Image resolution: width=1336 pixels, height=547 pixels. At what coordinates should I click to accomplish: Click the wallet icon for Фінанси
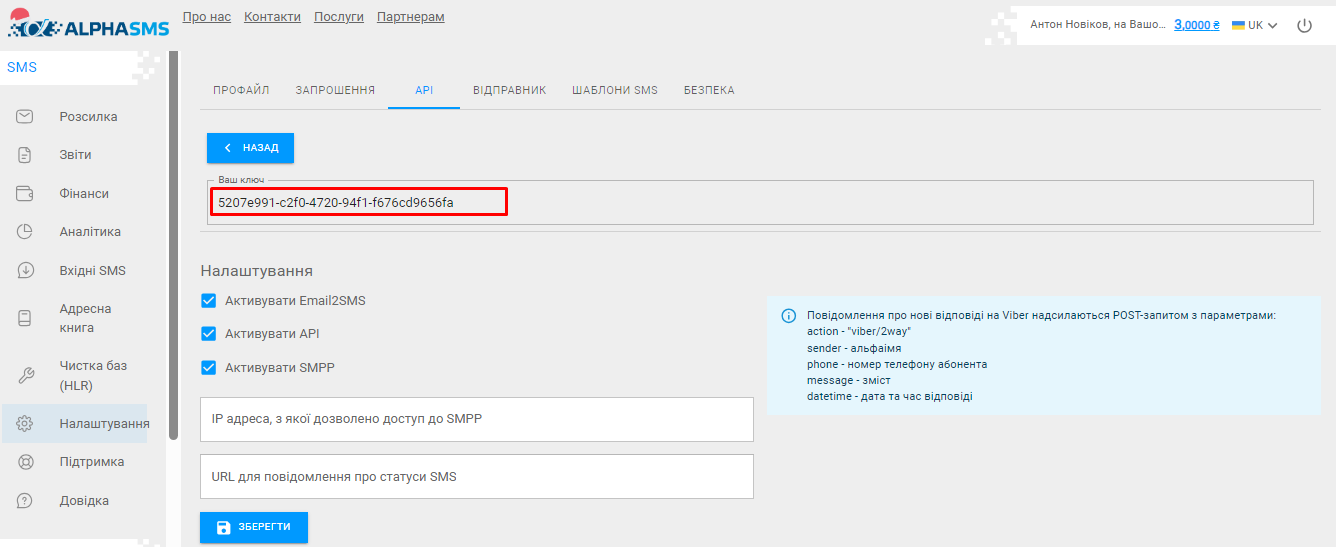tap(26, 194)
